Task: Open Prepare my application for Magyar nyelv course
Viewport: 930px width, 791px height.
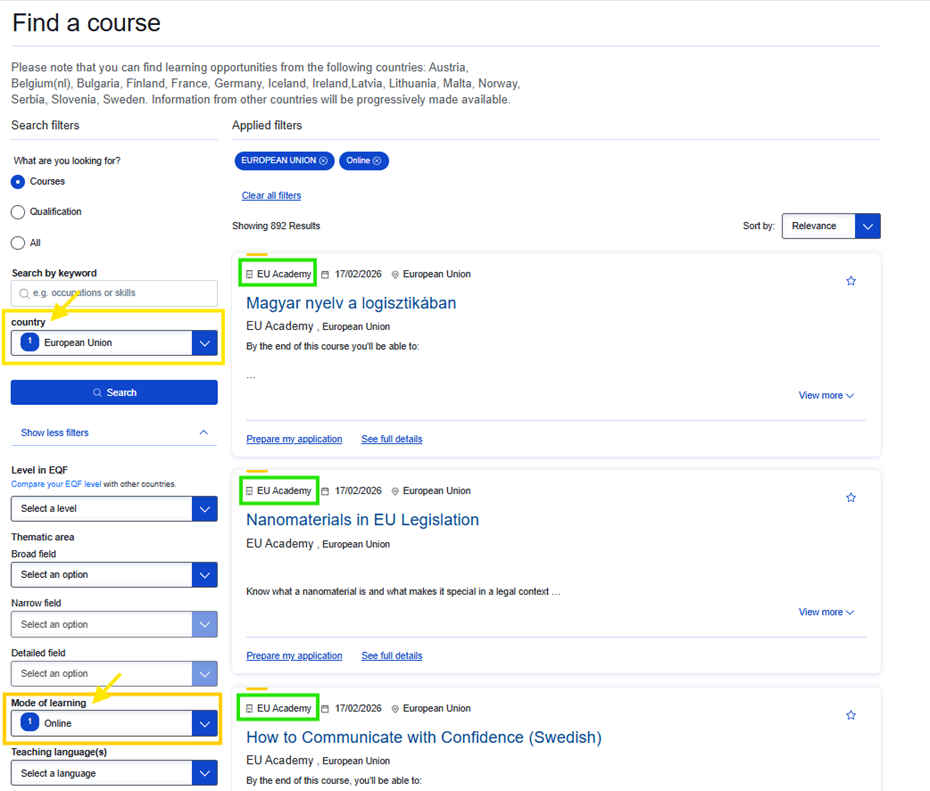Action: 294,439
